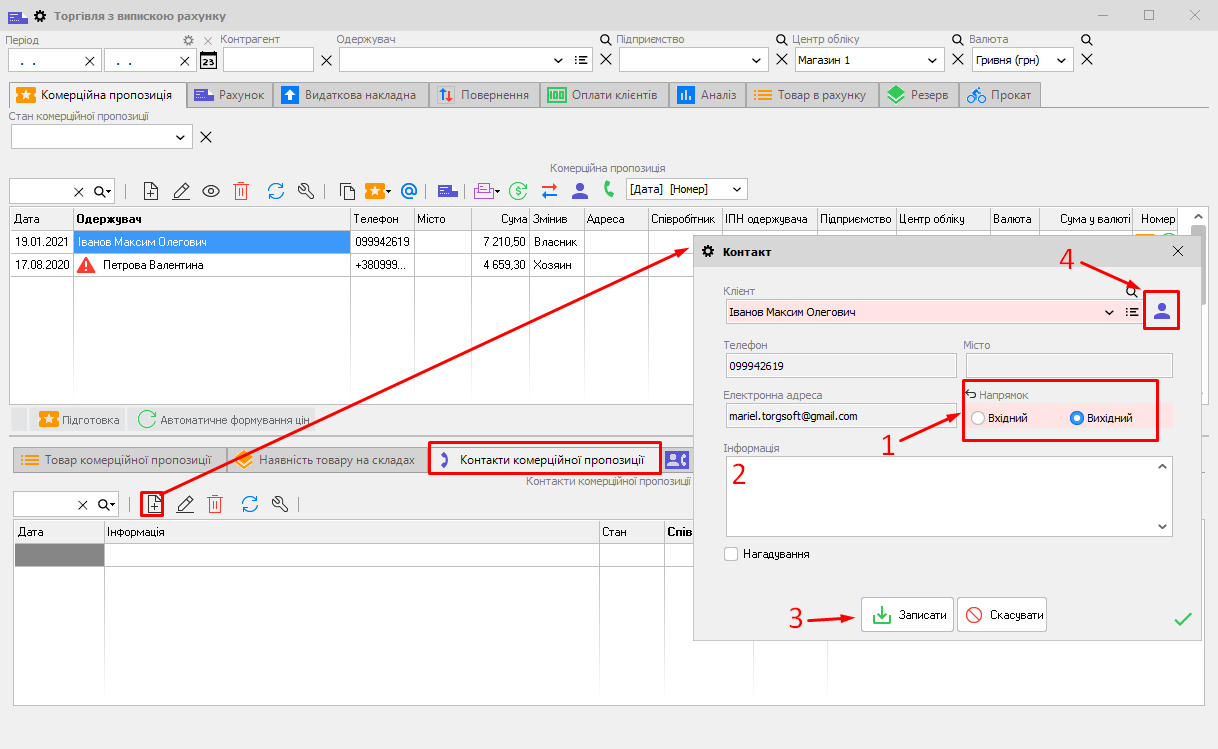
Task: Expand the Клієнт dropdown in Контакт dialog
Action: pos(1108,312)
